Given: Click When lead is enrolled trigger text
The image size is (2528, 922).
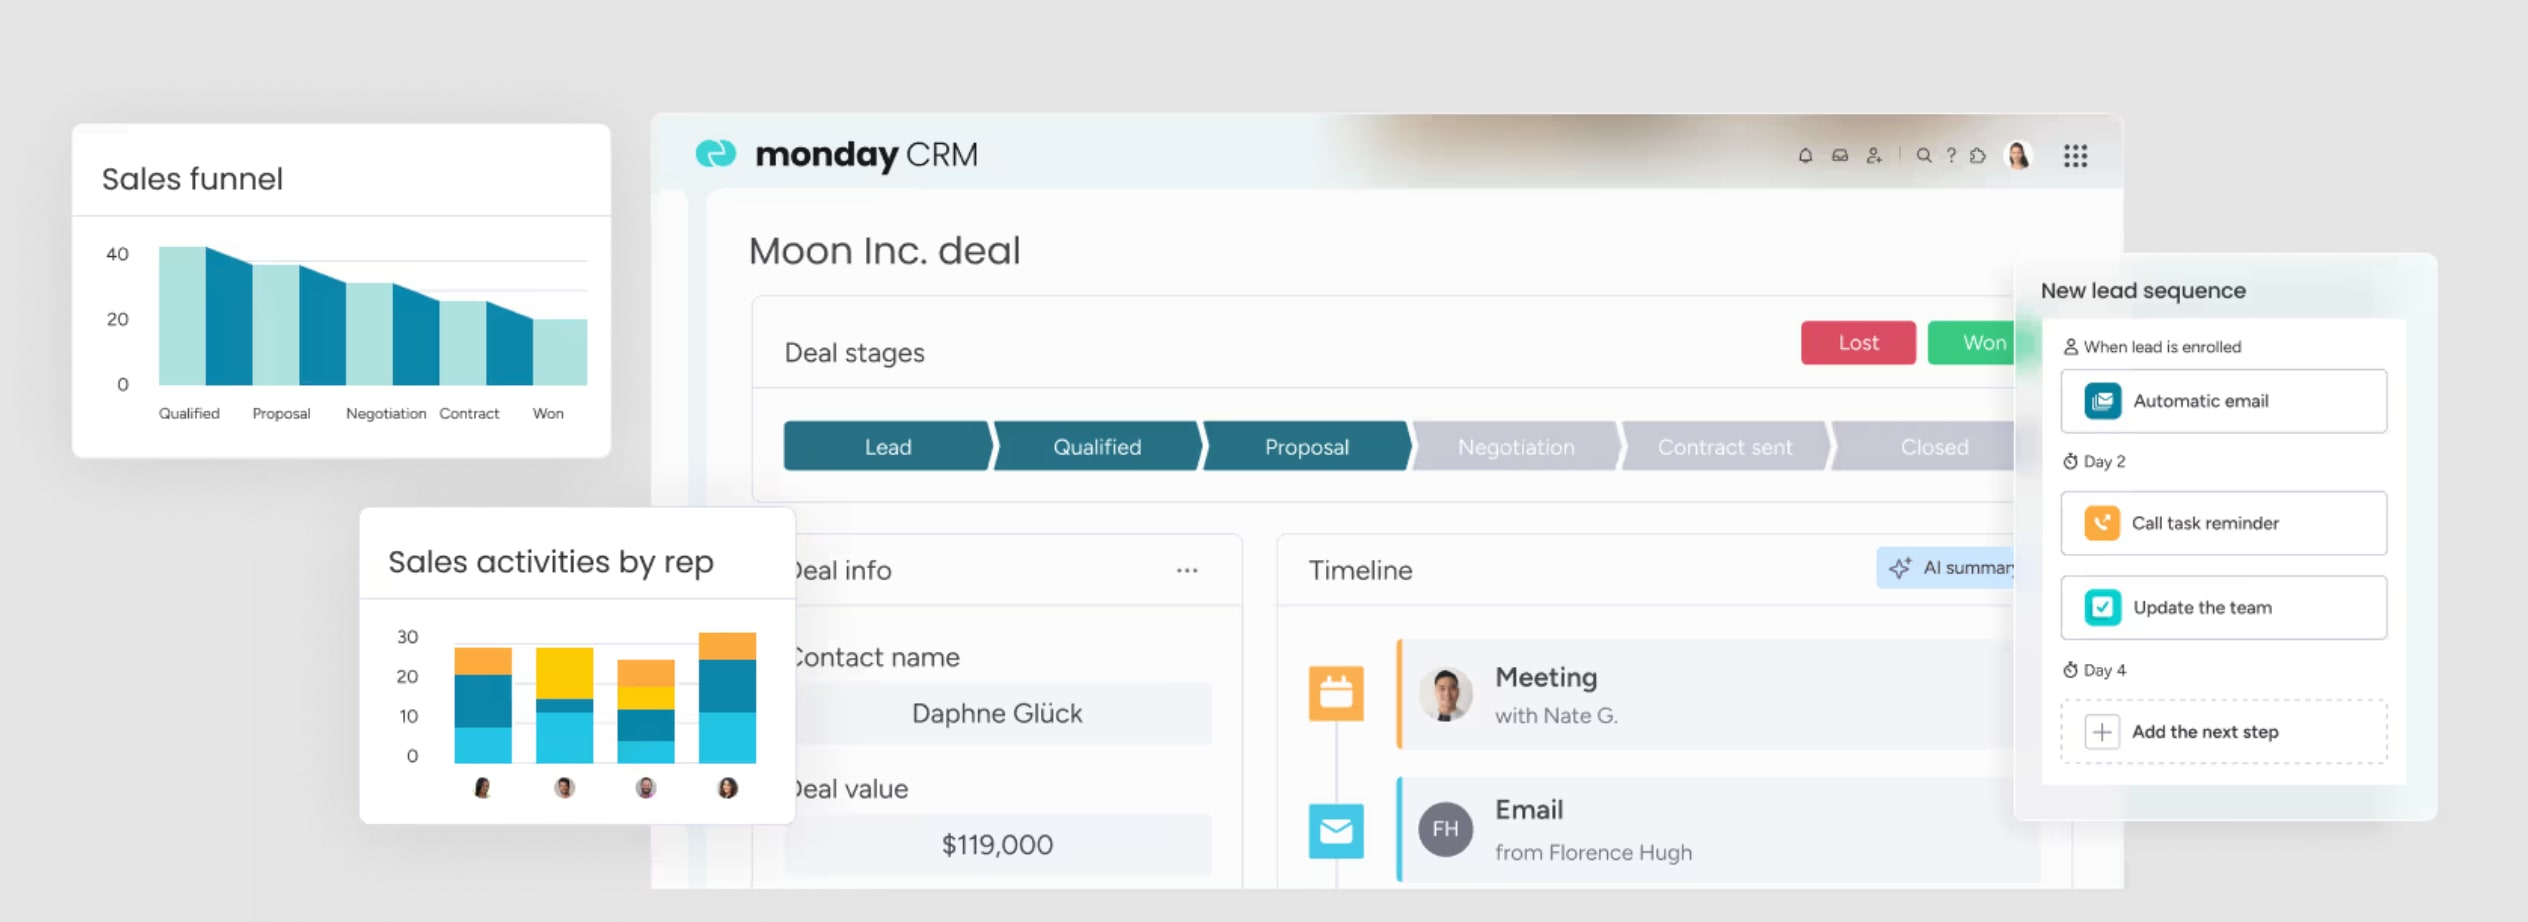Looking at the screenshot, I should [2162, 347].
